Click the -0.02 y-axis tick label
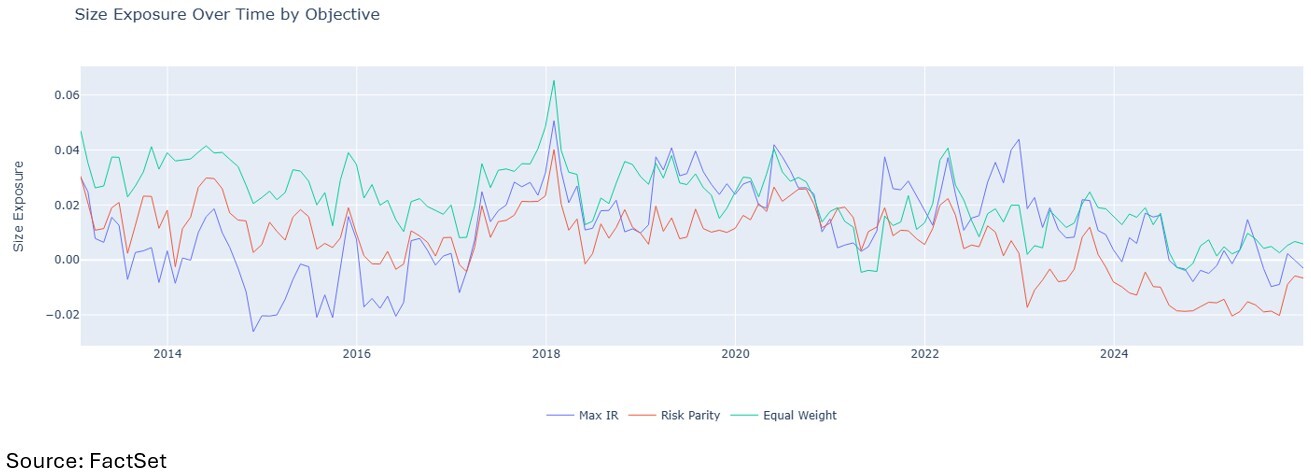 point(50,315)
